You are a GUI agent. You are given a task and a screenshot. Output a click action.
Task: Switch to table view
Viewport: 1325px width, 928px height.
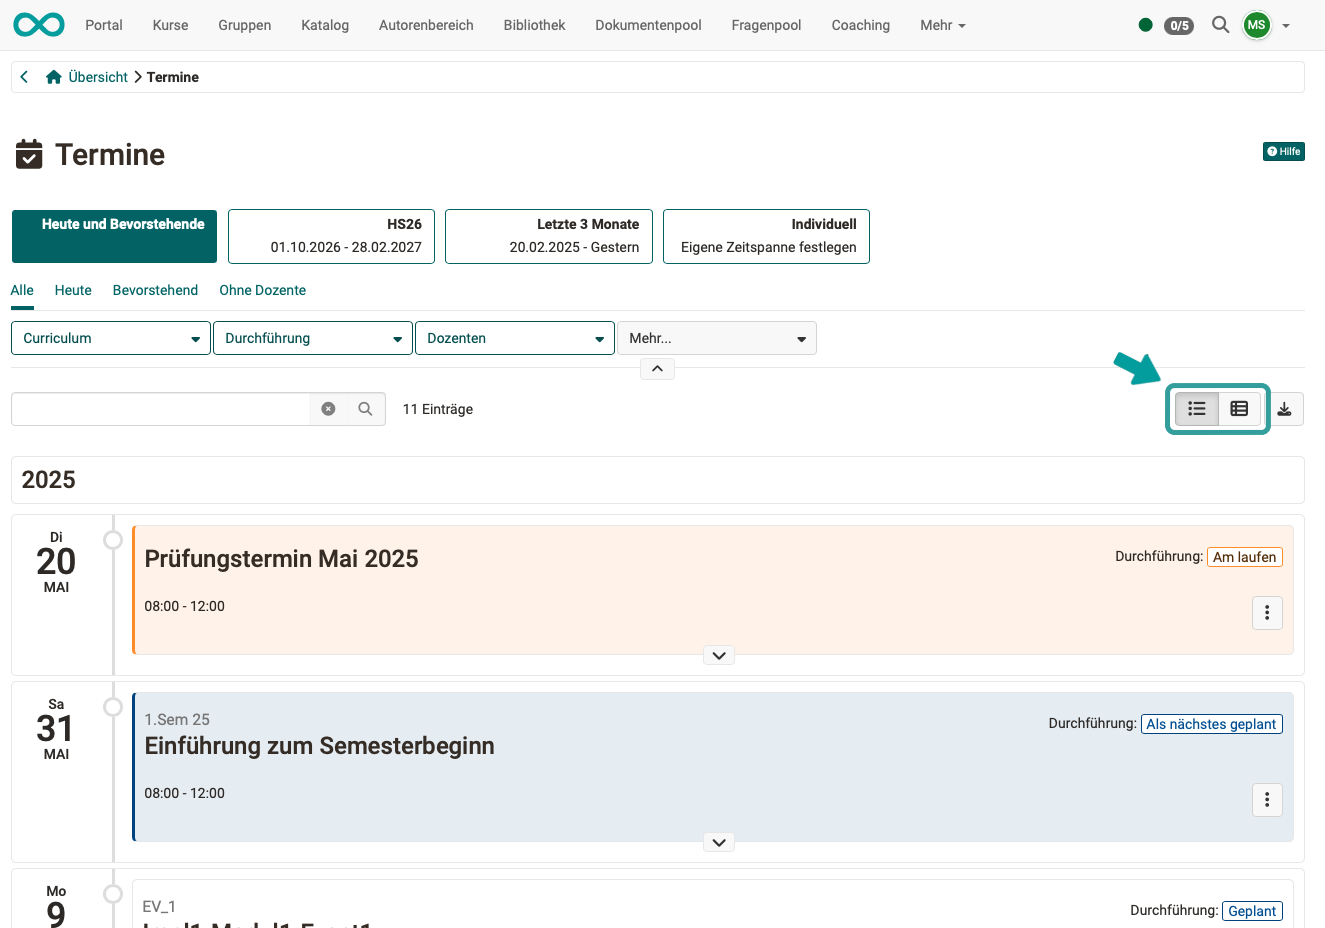tap(1239, 408)
